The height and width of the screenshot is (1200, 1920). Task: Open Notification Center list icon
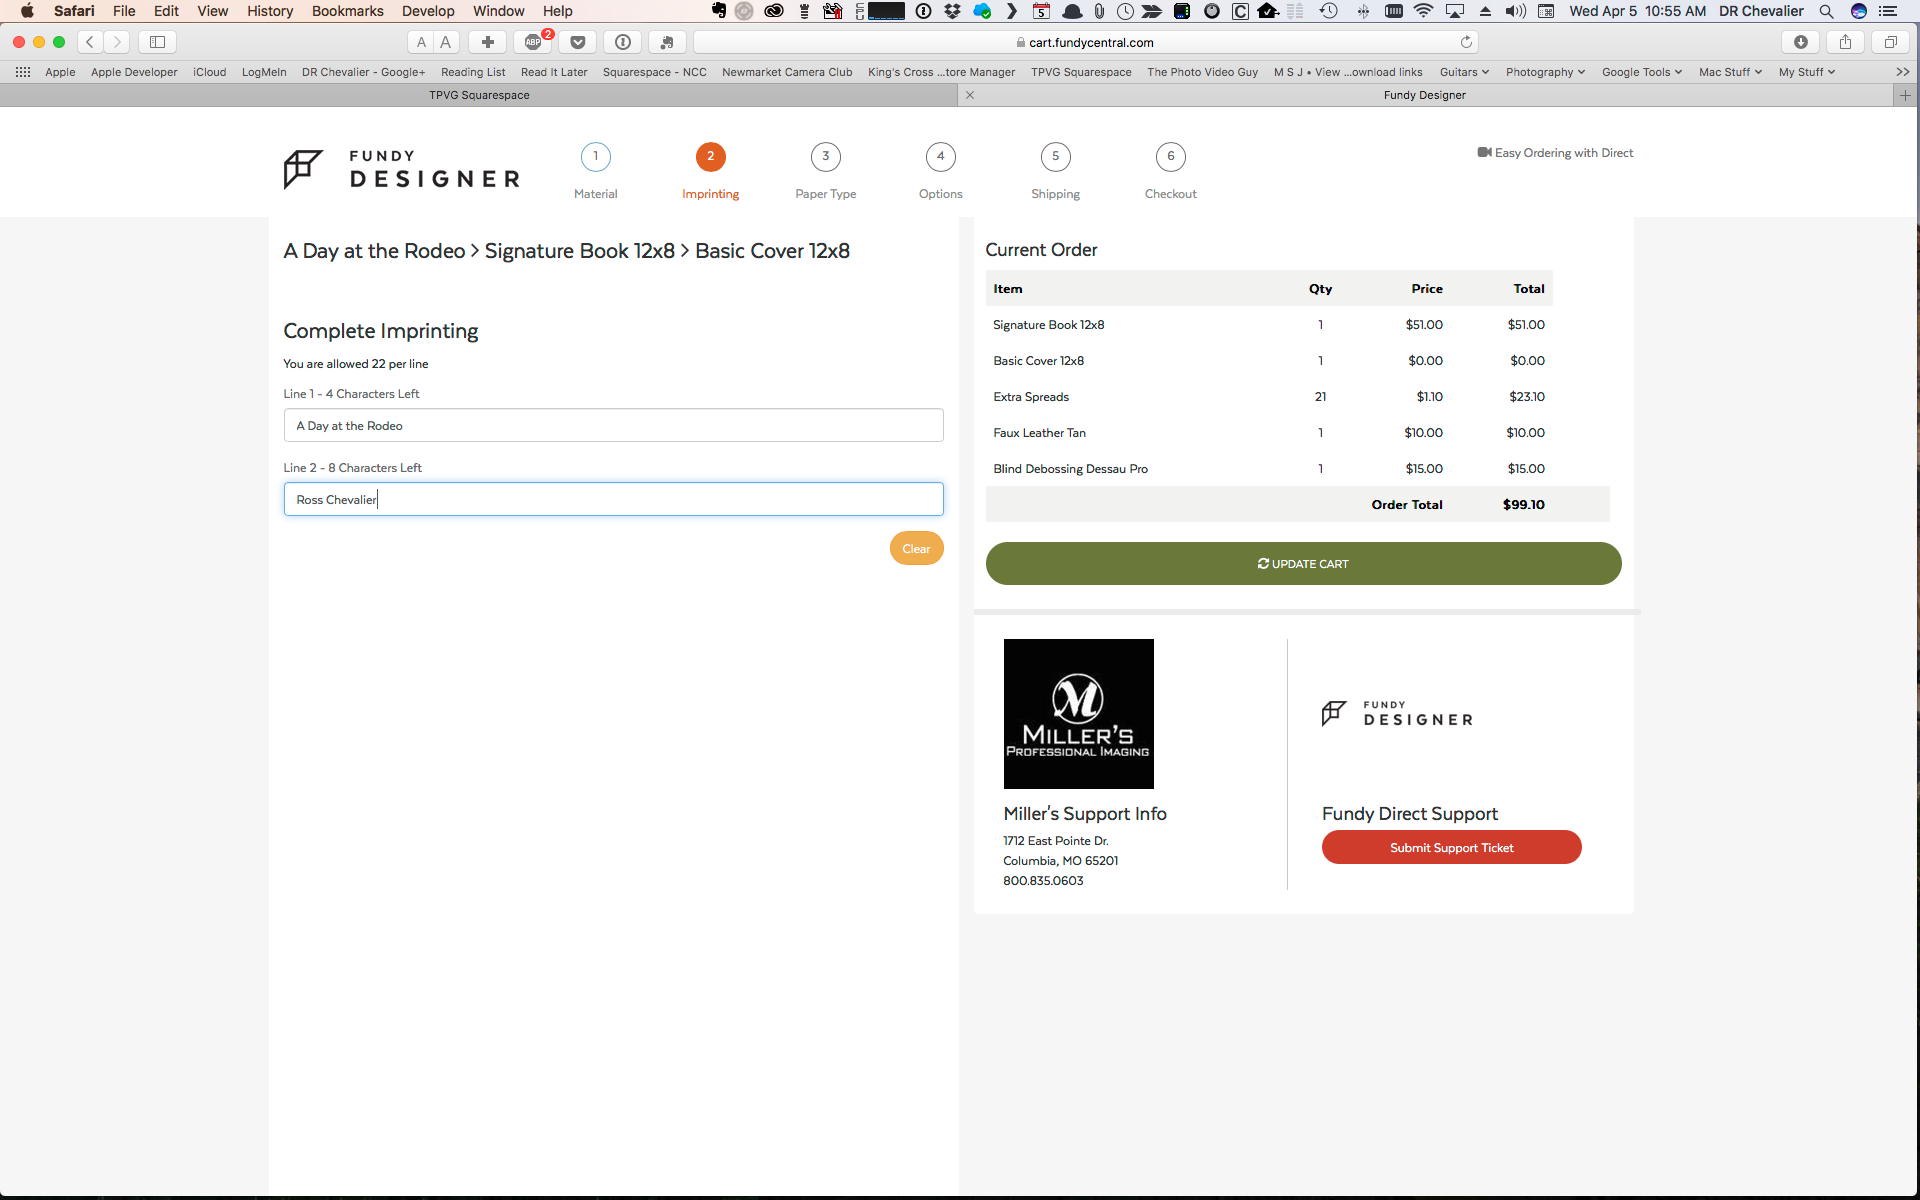tap(1888, 11)
